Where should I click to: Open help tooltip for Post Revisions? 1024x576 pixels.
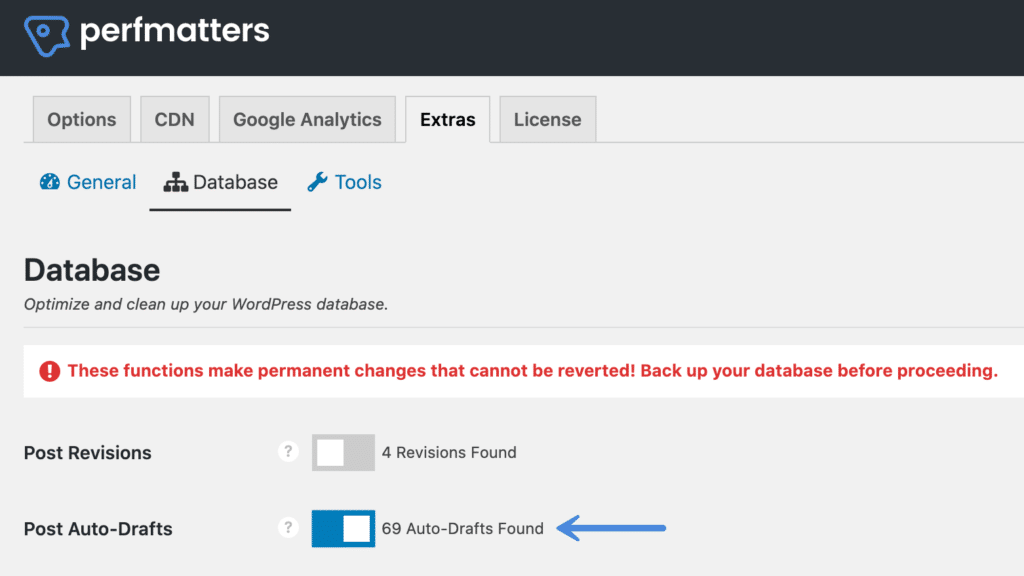[288, 452]
